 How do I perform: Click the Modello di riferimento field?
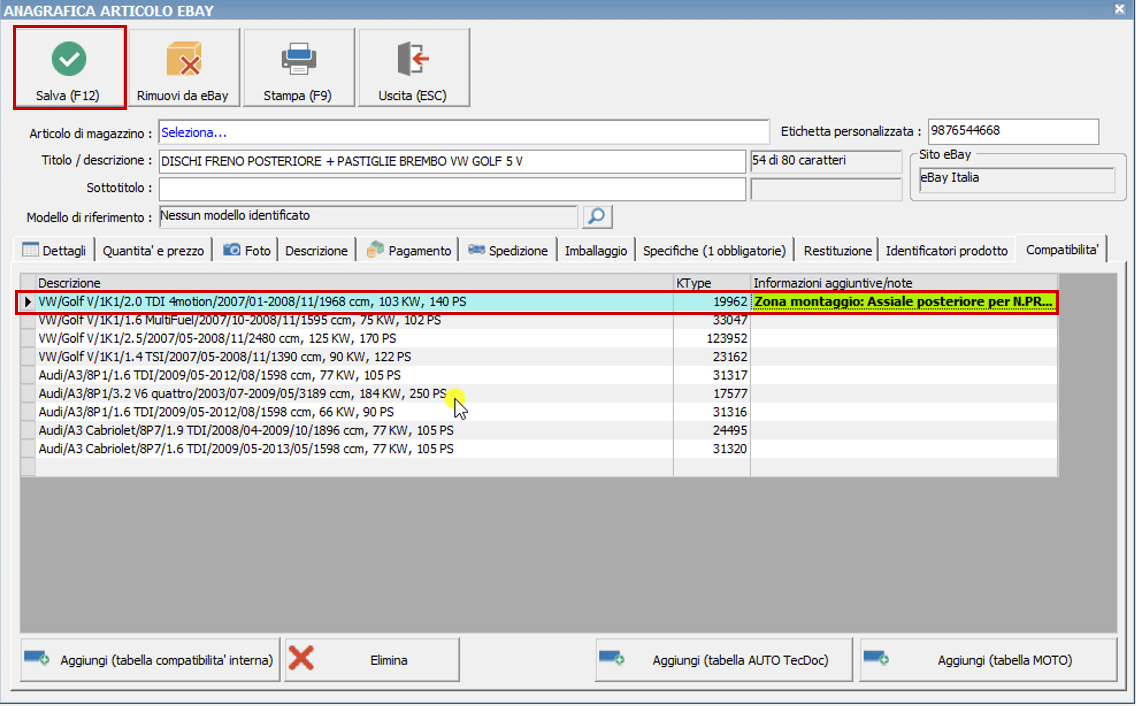point(368,216)
